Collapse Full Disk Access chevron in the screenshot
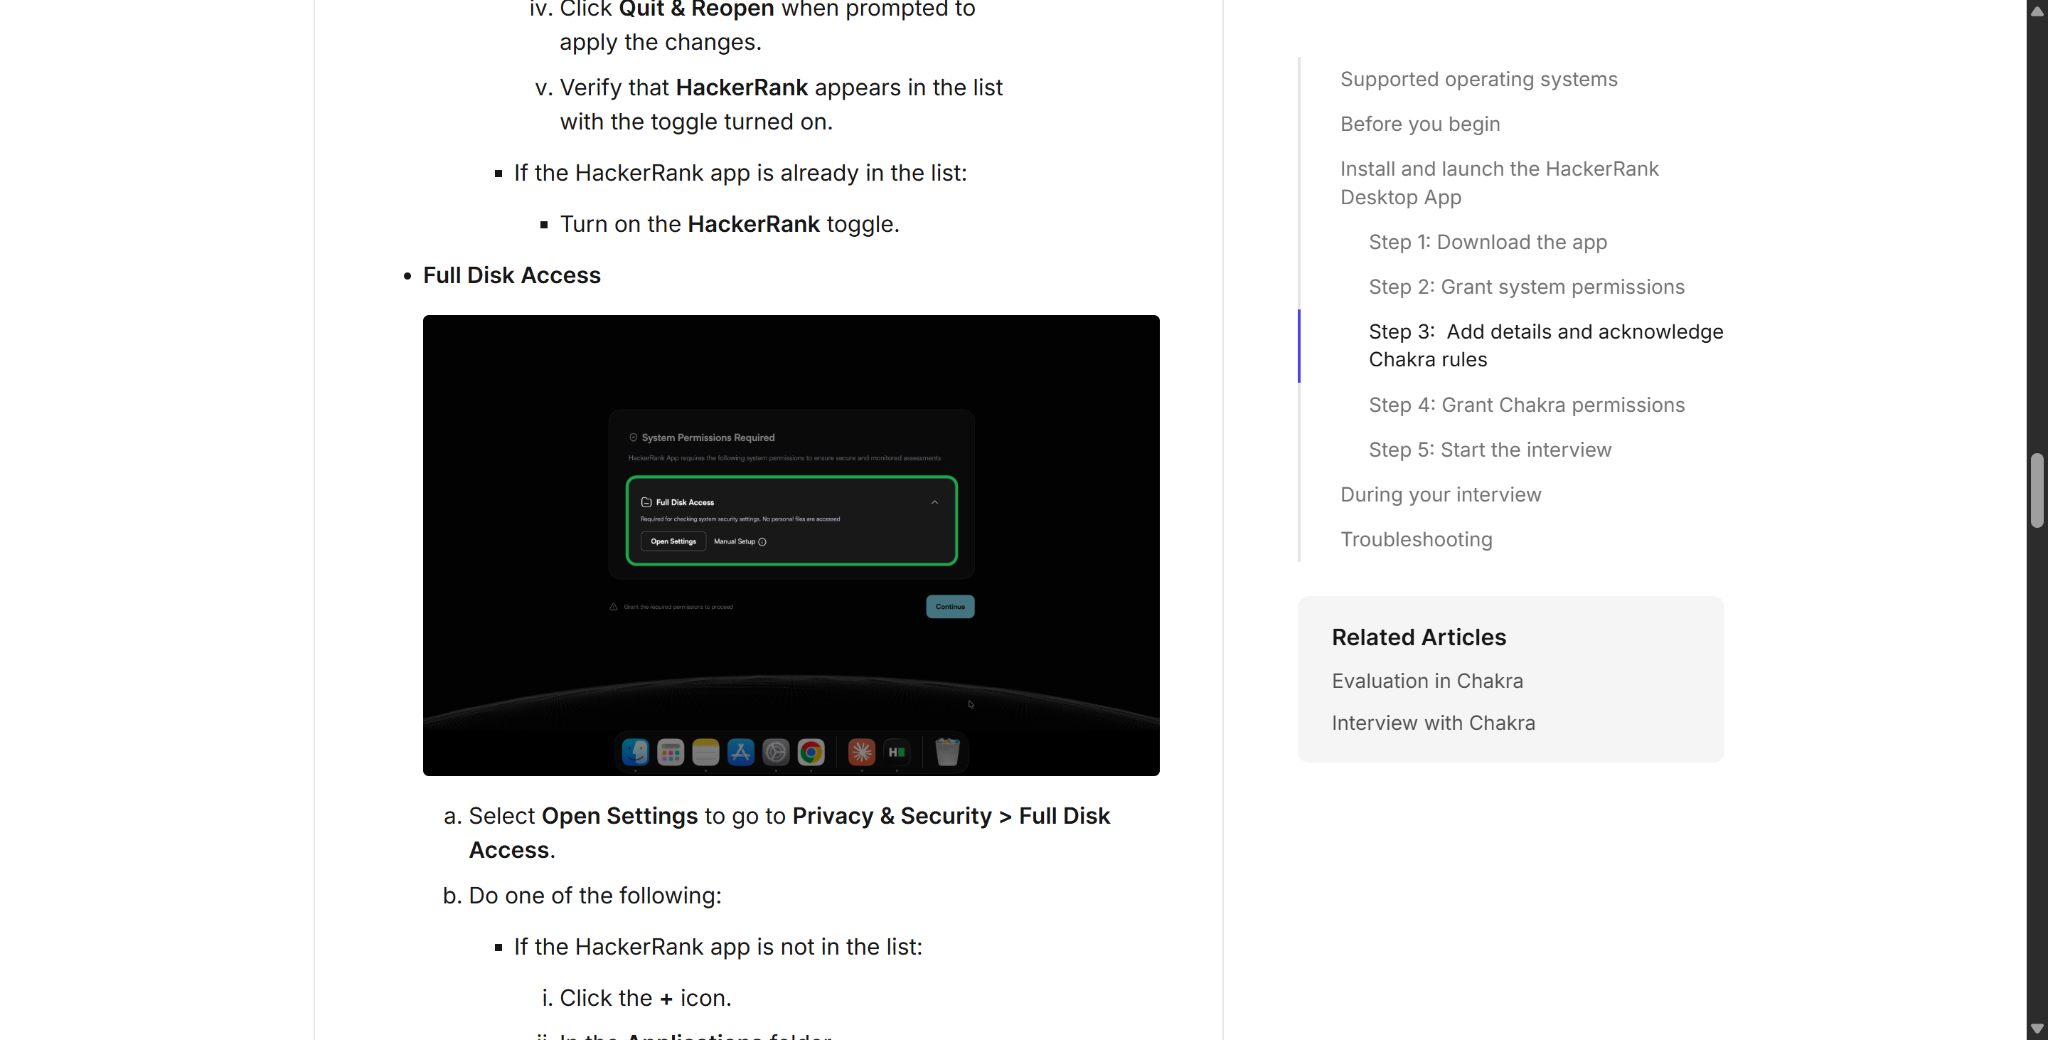The image size is (2048, 1040). click(x=935, y=502)
